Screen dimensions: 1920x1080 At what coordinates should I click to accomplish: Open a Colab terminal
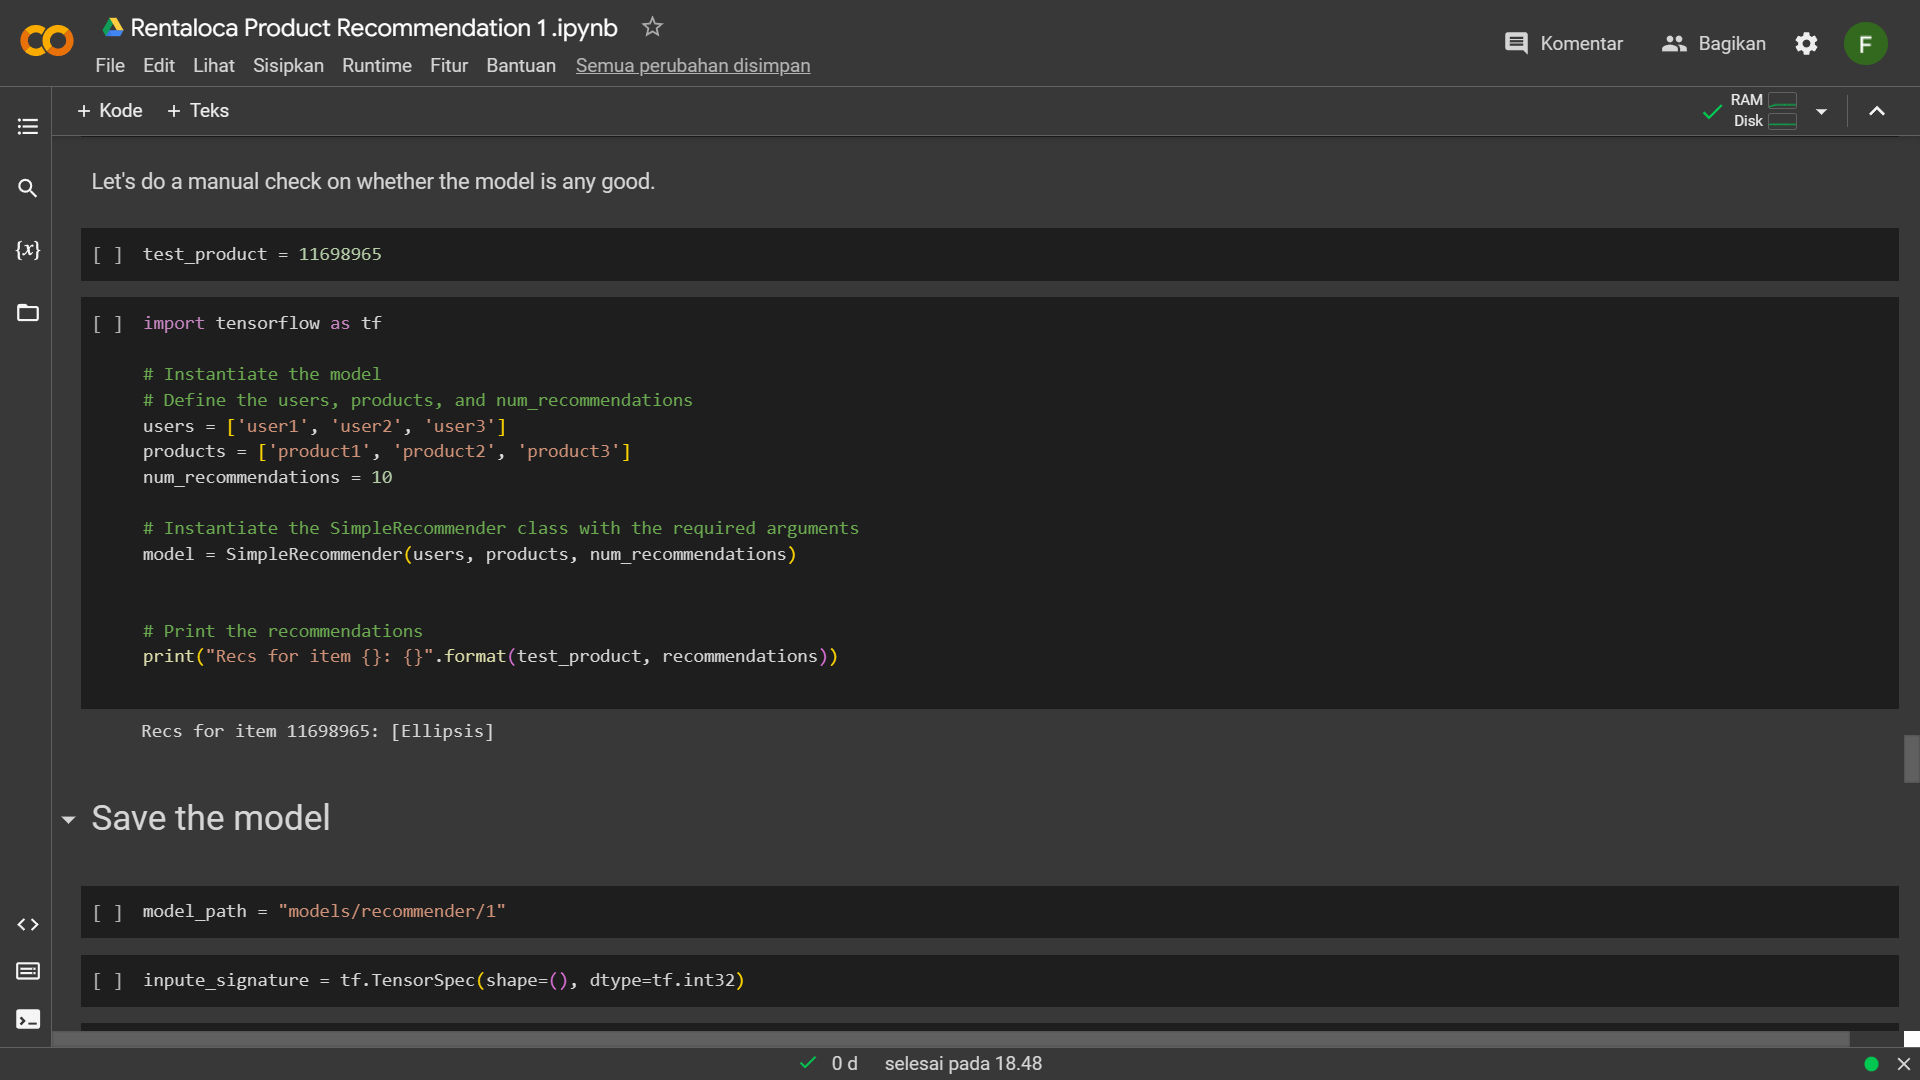27,1019
